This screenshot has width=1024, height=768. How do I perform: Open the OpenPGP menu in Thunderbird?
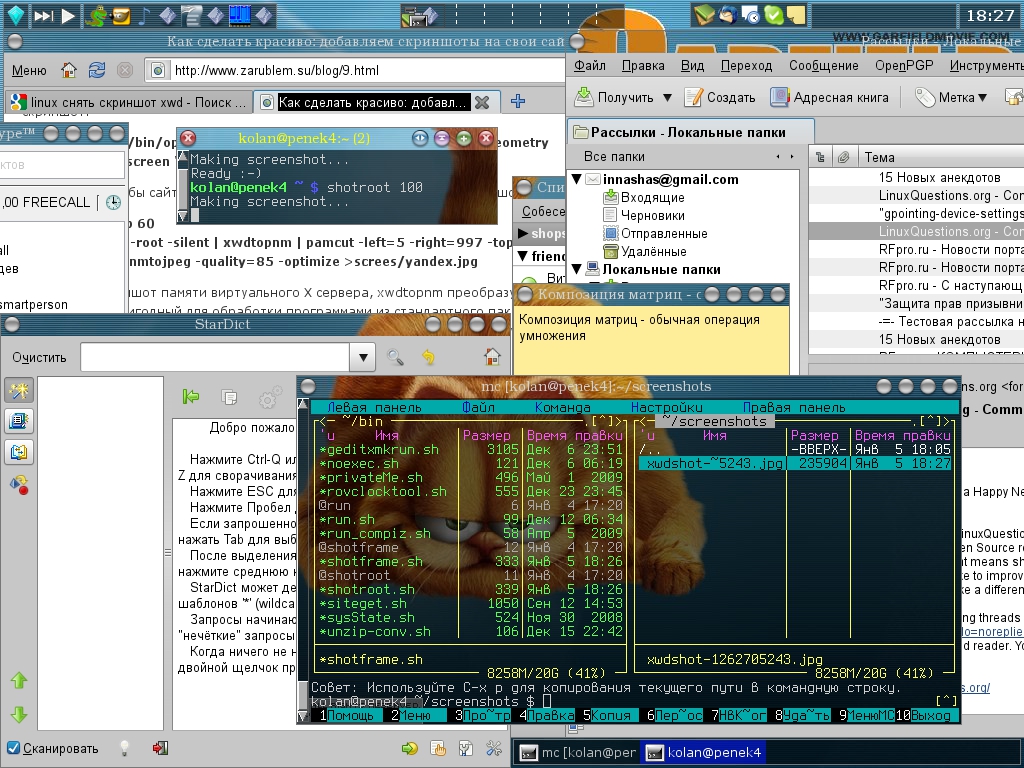click(x=904, y=65)
